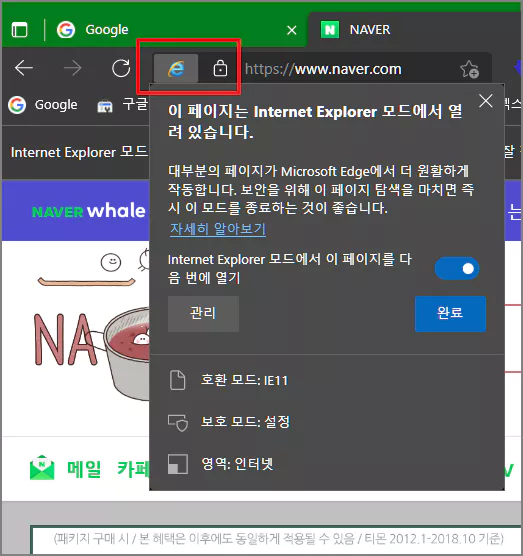Open the 자세히 알아보기 link
Image resolution: width=523 pixels, height=556 pixels.
(x=218, y=229)
